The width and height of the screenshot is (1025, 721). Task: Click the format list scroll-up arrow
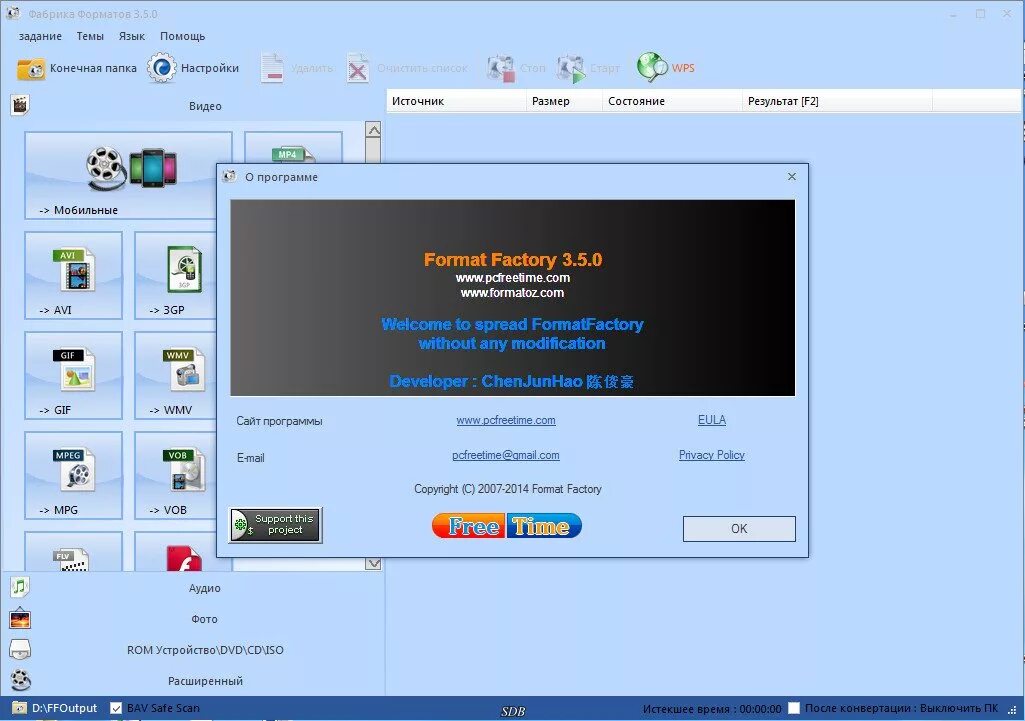click(373, 129)
